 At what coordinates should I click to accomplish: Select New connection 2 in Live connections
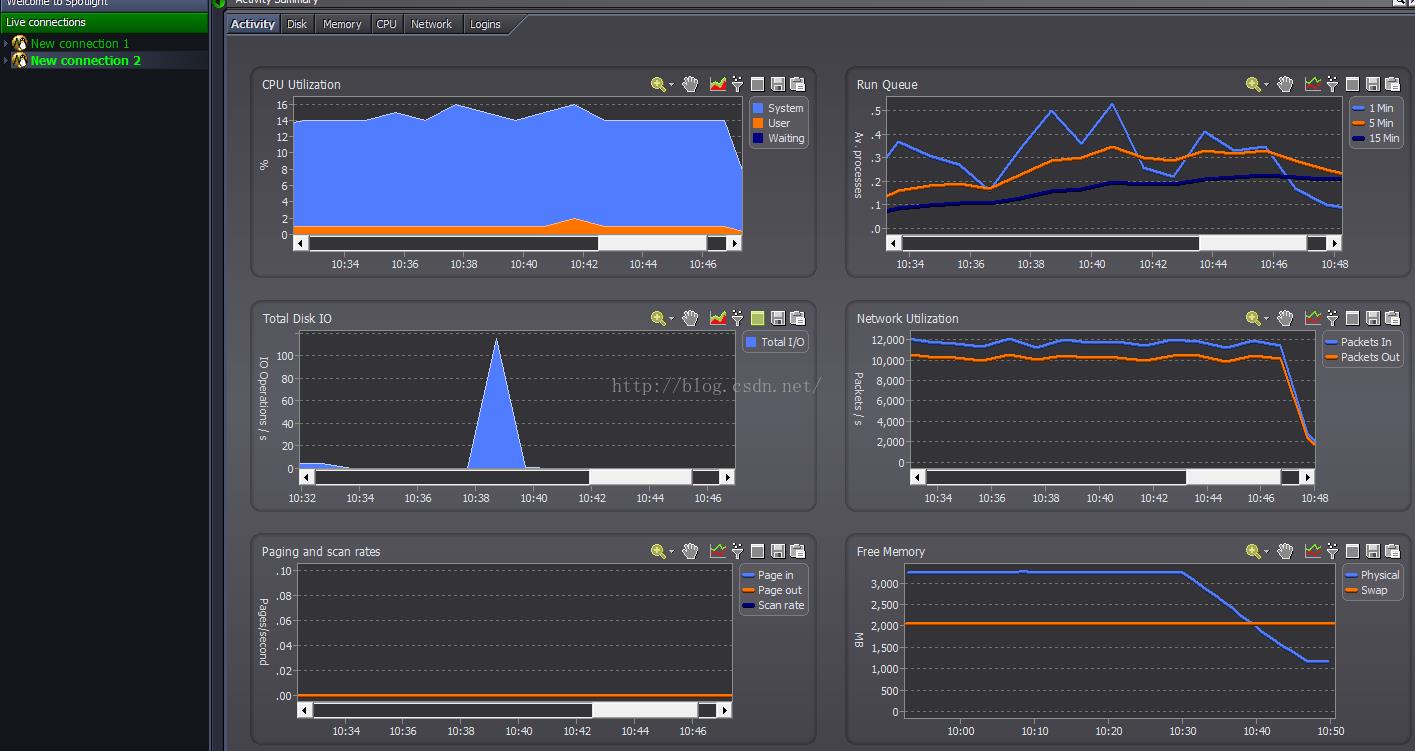tap(86, 61)
